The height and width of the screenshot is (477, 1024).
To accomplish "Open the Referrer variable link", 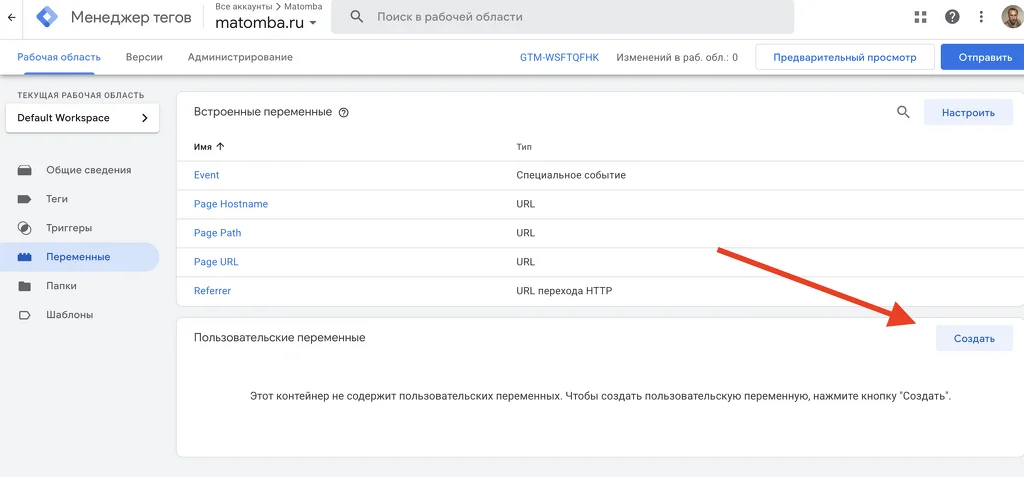I will [212, 291].
